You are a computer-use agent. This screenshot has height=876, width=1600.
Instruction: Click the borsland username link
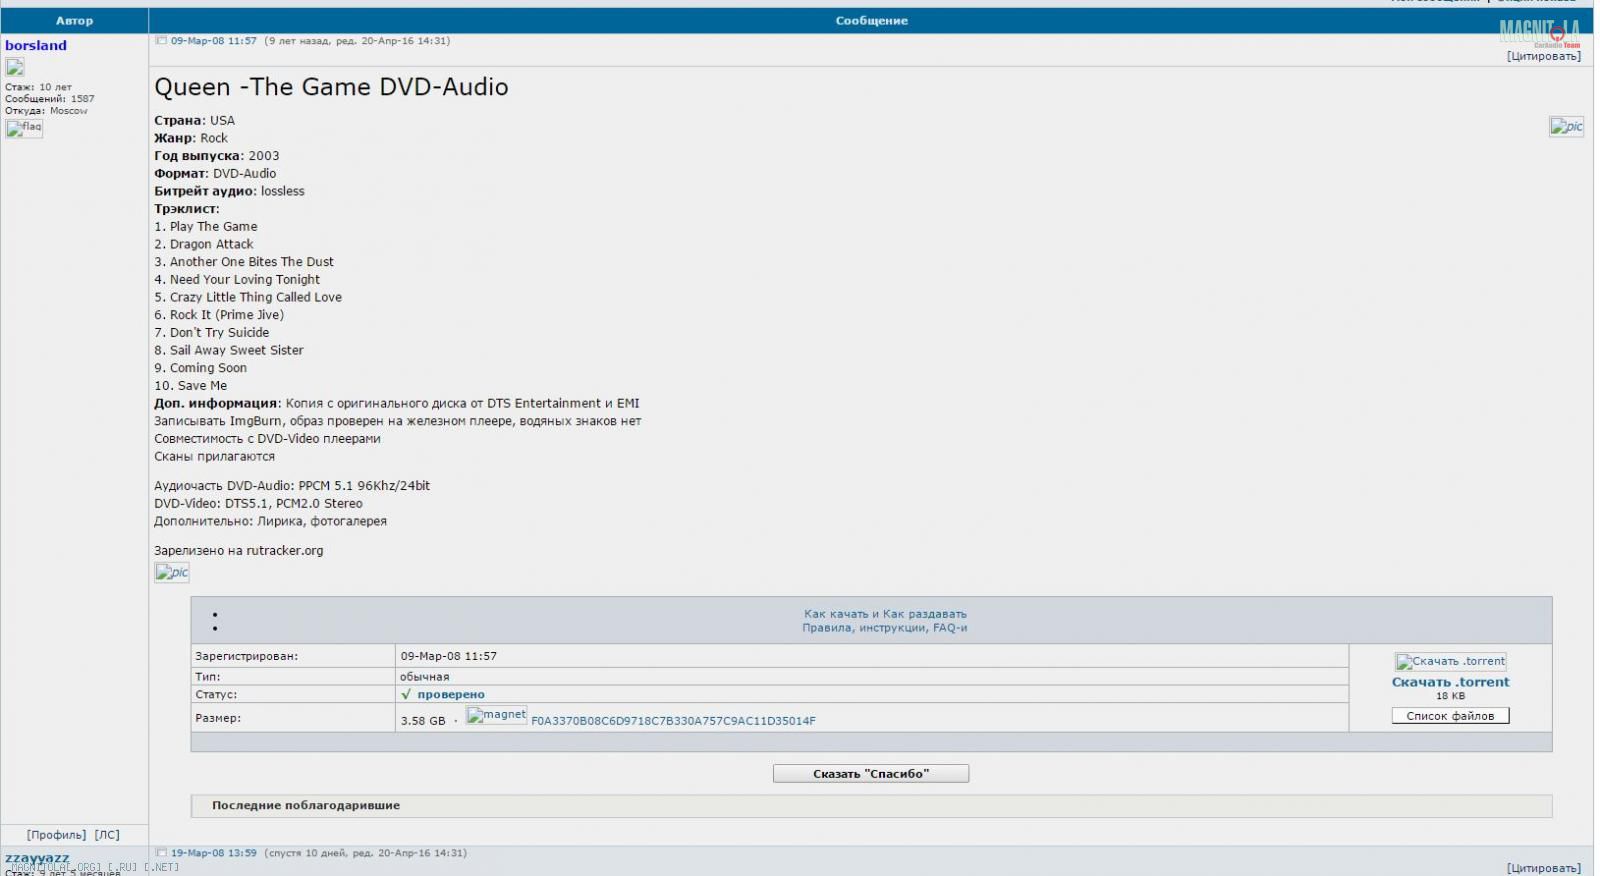[36, 46]
